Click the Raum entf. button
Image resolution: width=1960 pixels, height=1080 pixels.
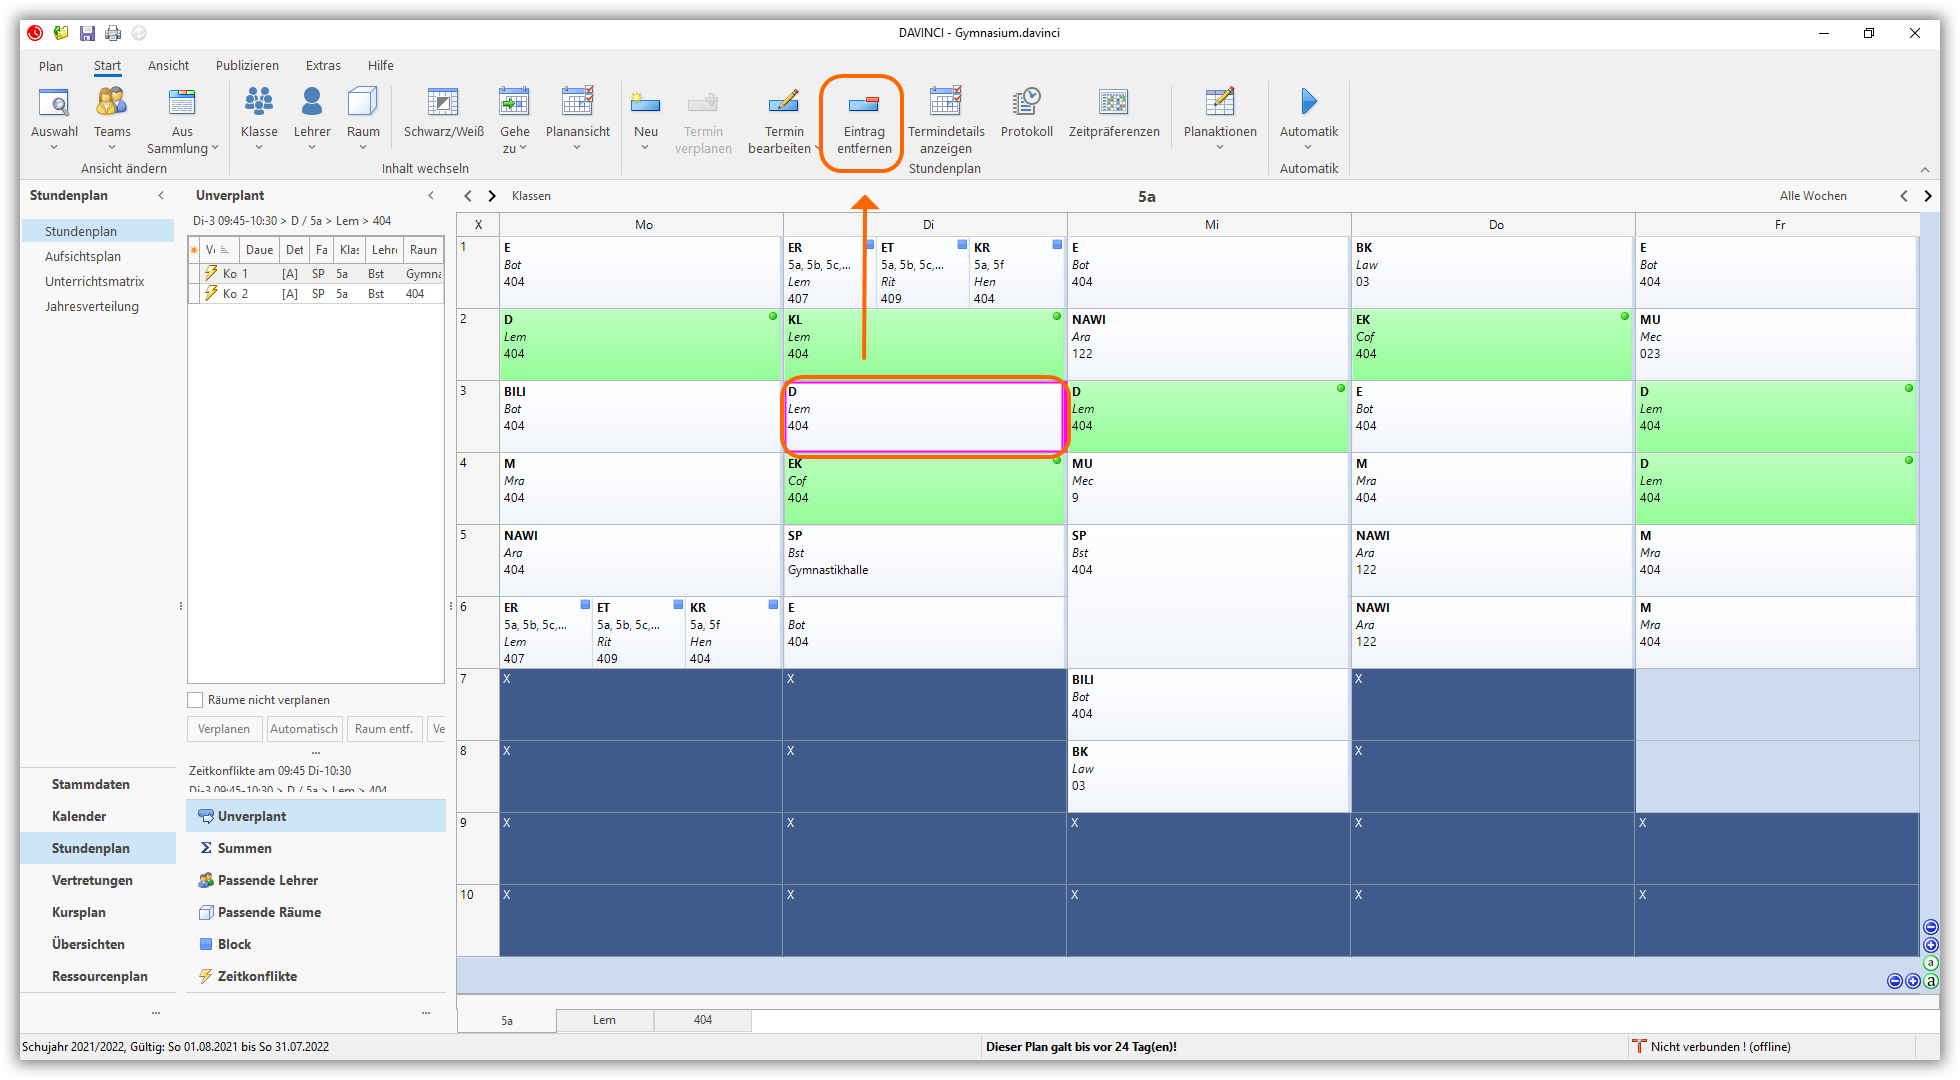(x=383, y=729)
